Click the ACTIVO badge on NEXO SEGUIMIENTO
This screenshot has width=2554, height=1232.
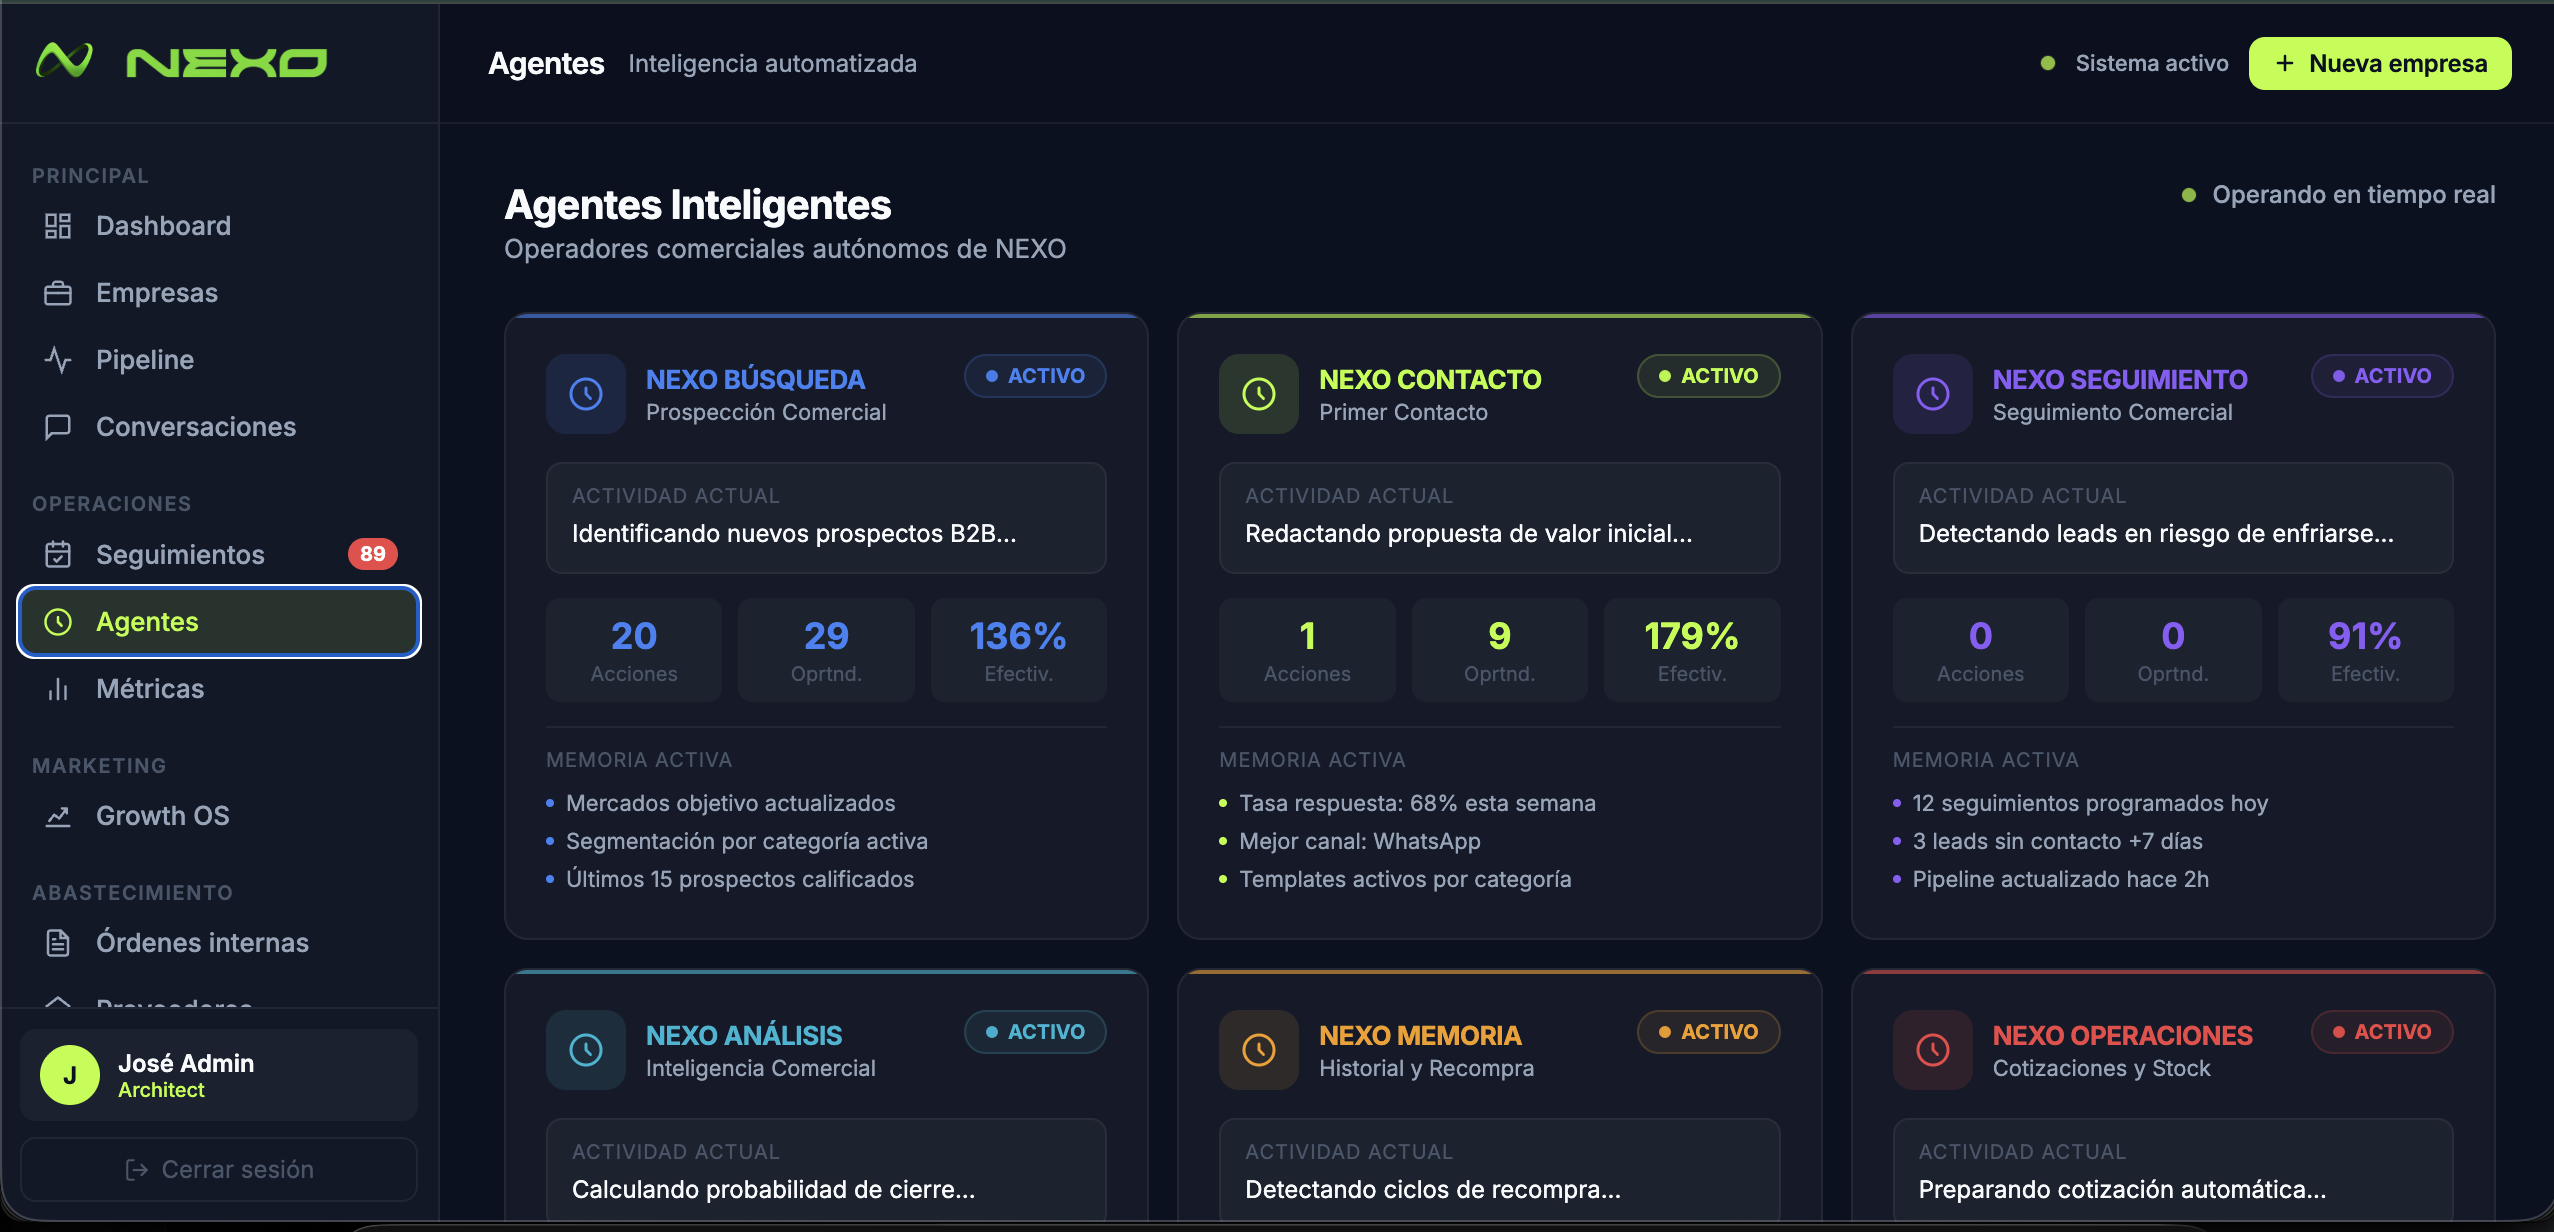pyautogui.click(x=2382, y=376)
